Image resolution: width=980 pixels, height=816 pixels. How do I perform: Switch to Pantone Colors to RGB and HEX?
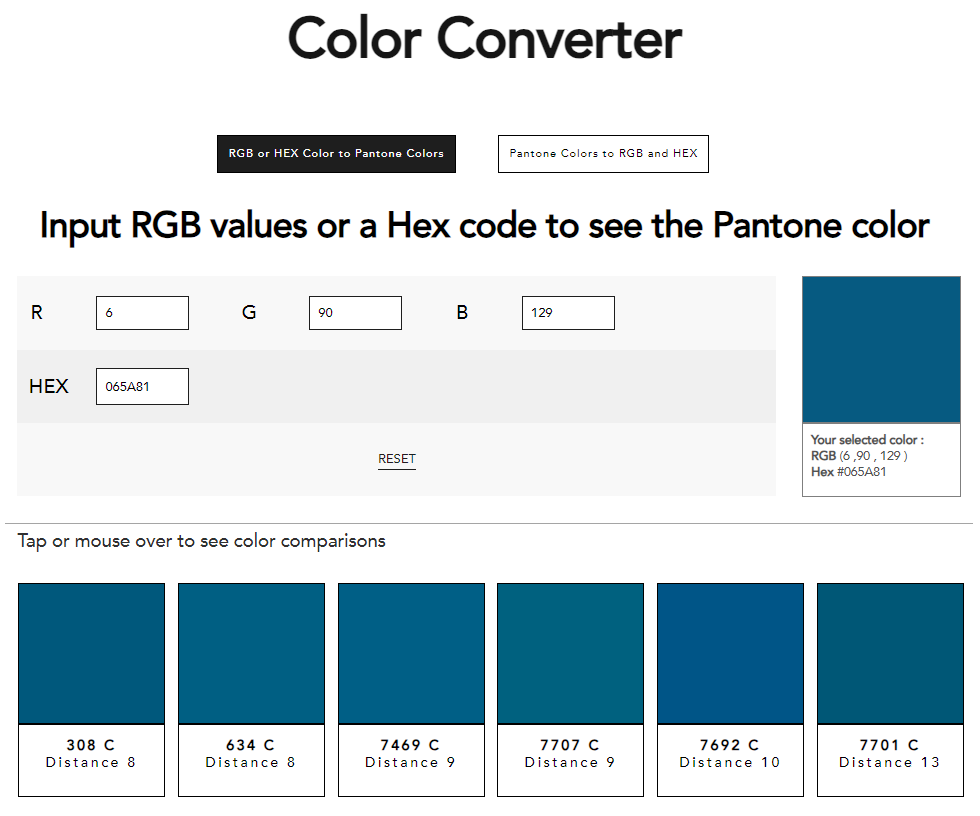click(603, 154)
